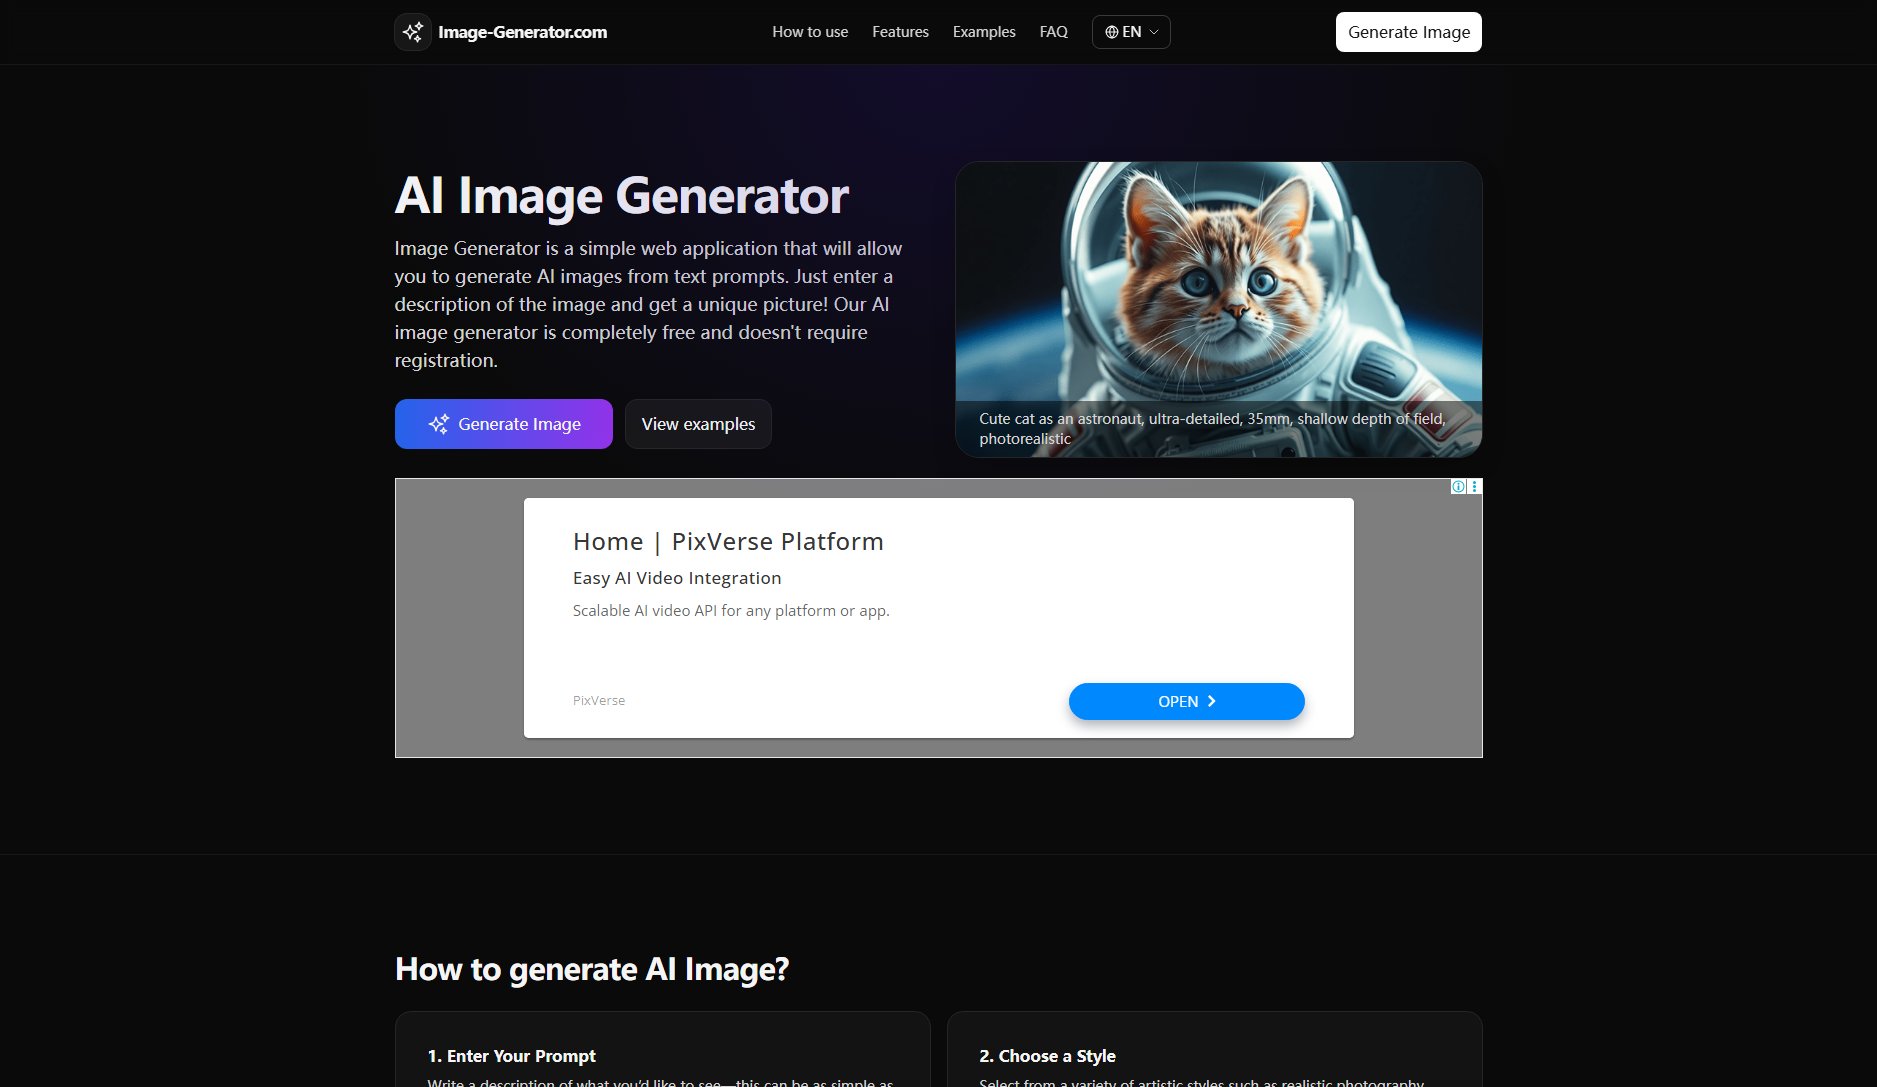Click the 'Home | PixVerse Platform' ad headline
The width and height of the screenshot is (1877, 1087).
point(727,541)
